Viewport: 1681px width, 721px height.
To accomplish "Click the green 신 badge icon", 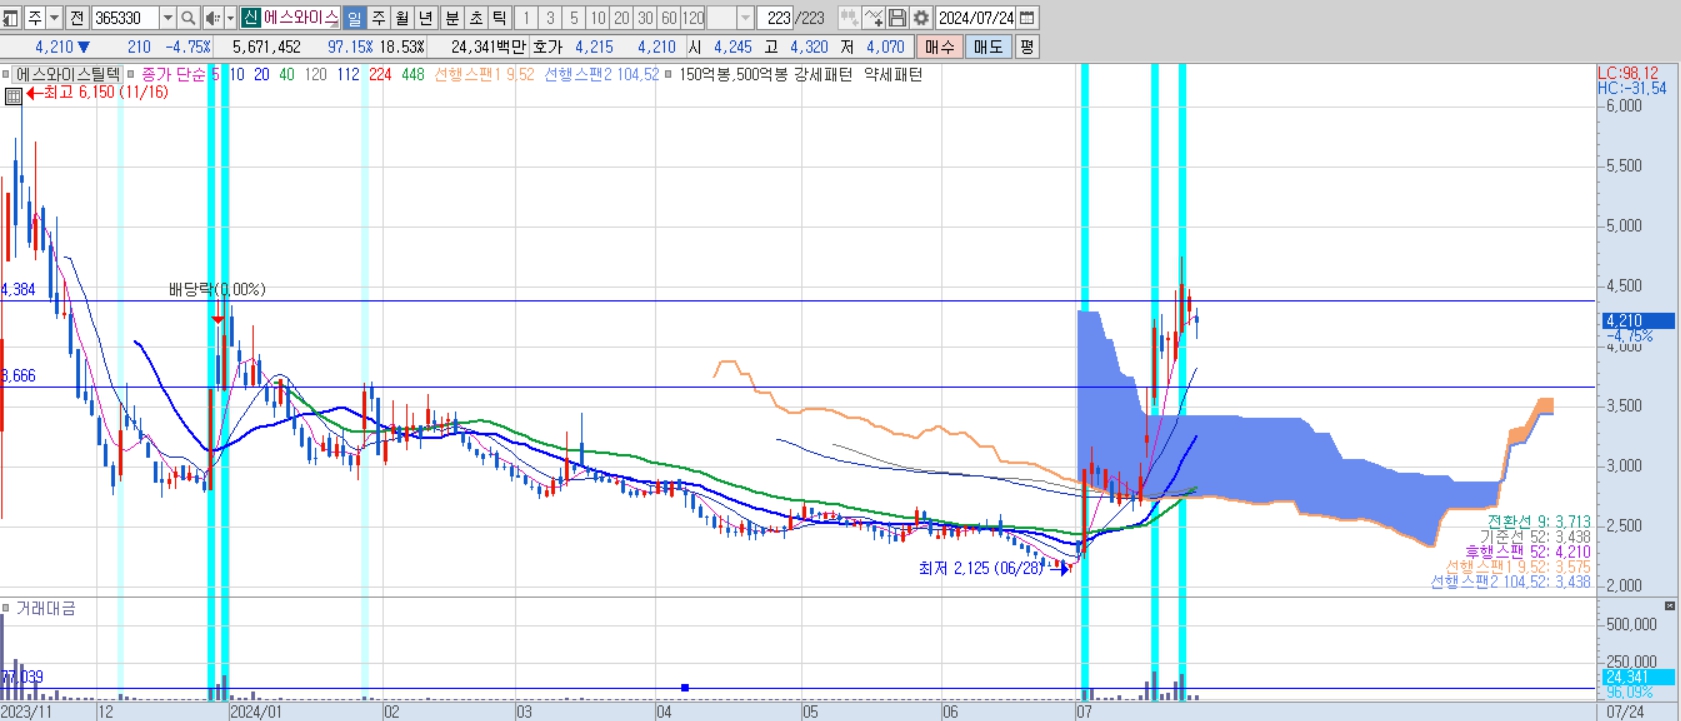I will click(x=250, y=18).
